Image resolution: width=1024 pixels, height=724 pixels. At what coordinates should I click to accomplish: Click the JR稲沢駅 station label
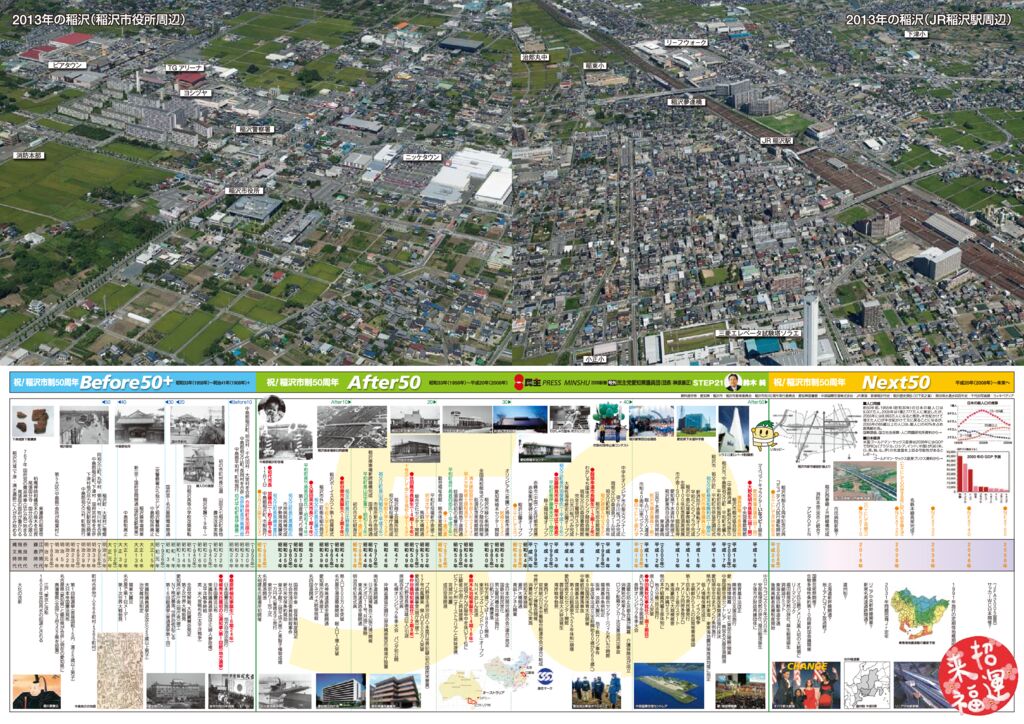click(x=776, y=141)
